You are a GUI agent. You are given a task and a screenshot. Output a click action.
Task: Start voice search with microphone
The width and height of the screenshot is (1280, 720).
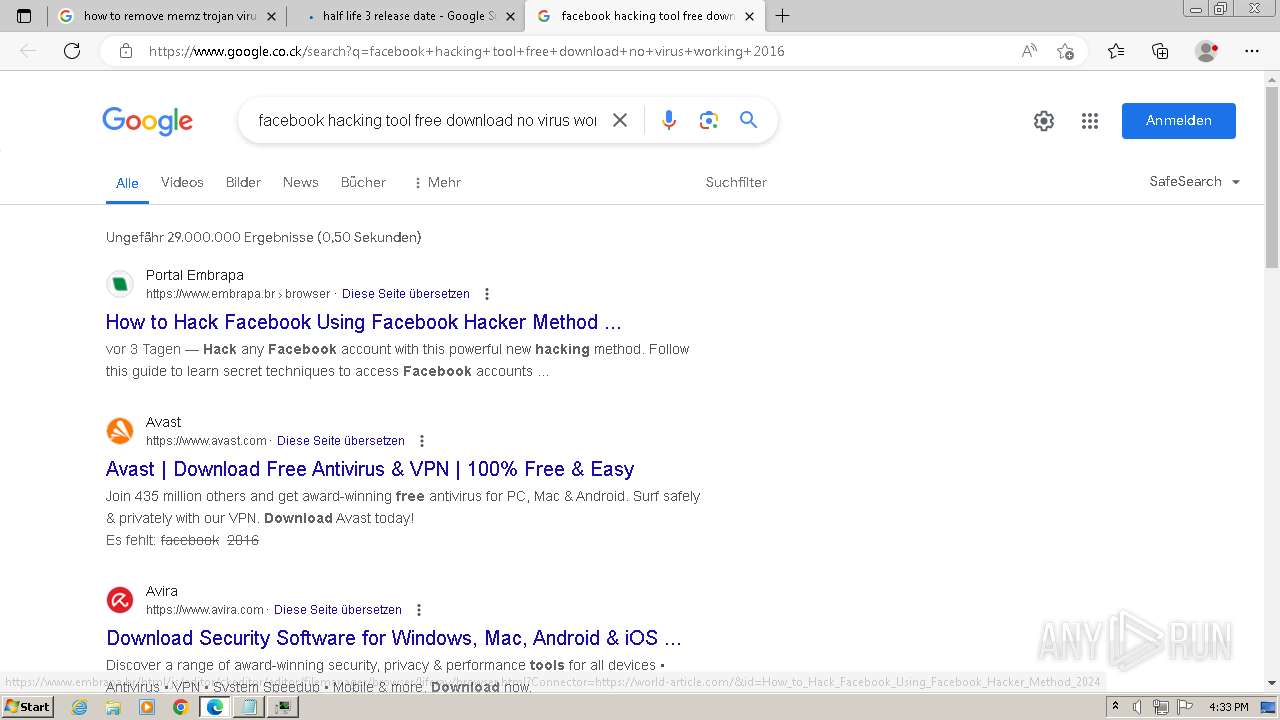[669, 120]
